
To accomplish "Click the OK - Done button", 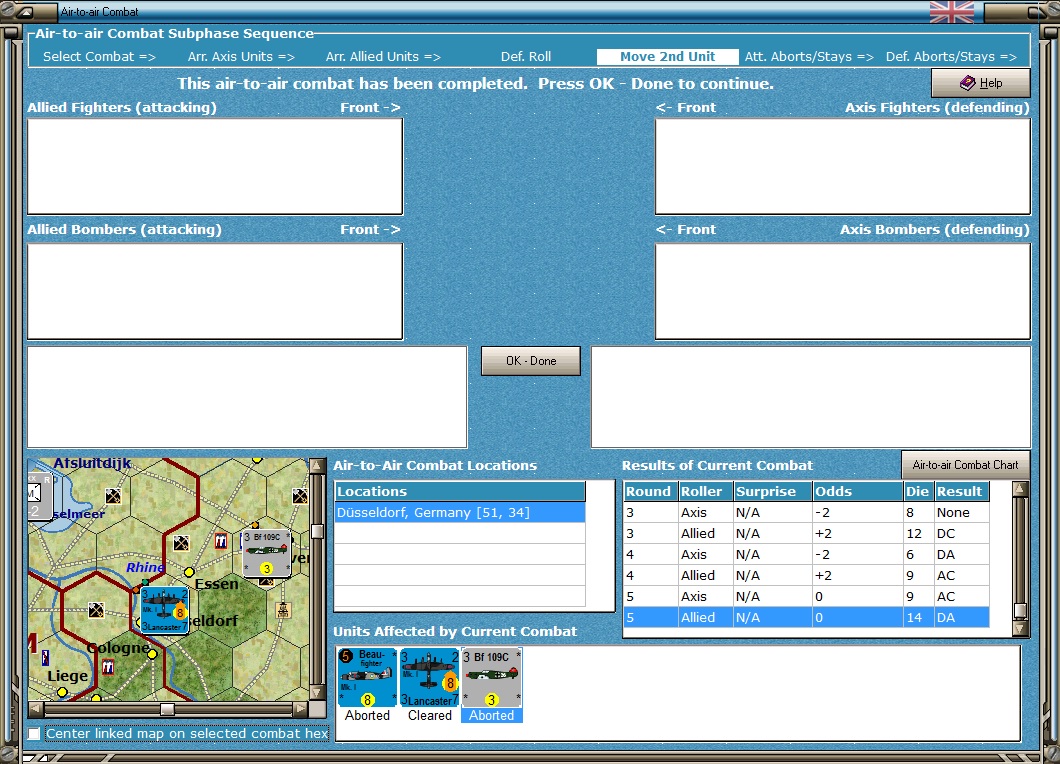I will (531, 361).
